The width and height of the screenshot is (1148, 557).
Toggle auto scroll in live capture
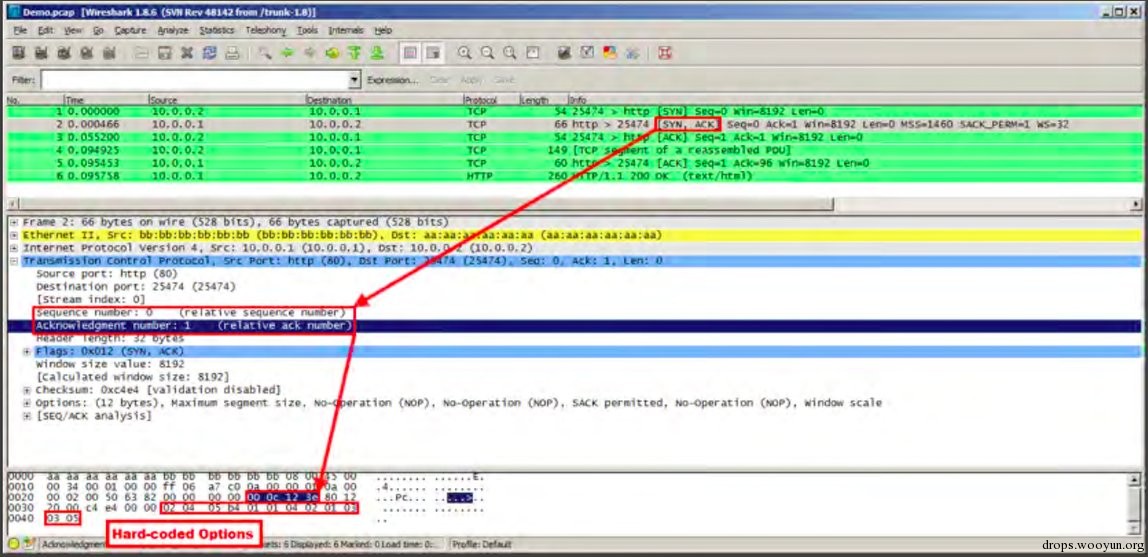(x=433, y=53)
